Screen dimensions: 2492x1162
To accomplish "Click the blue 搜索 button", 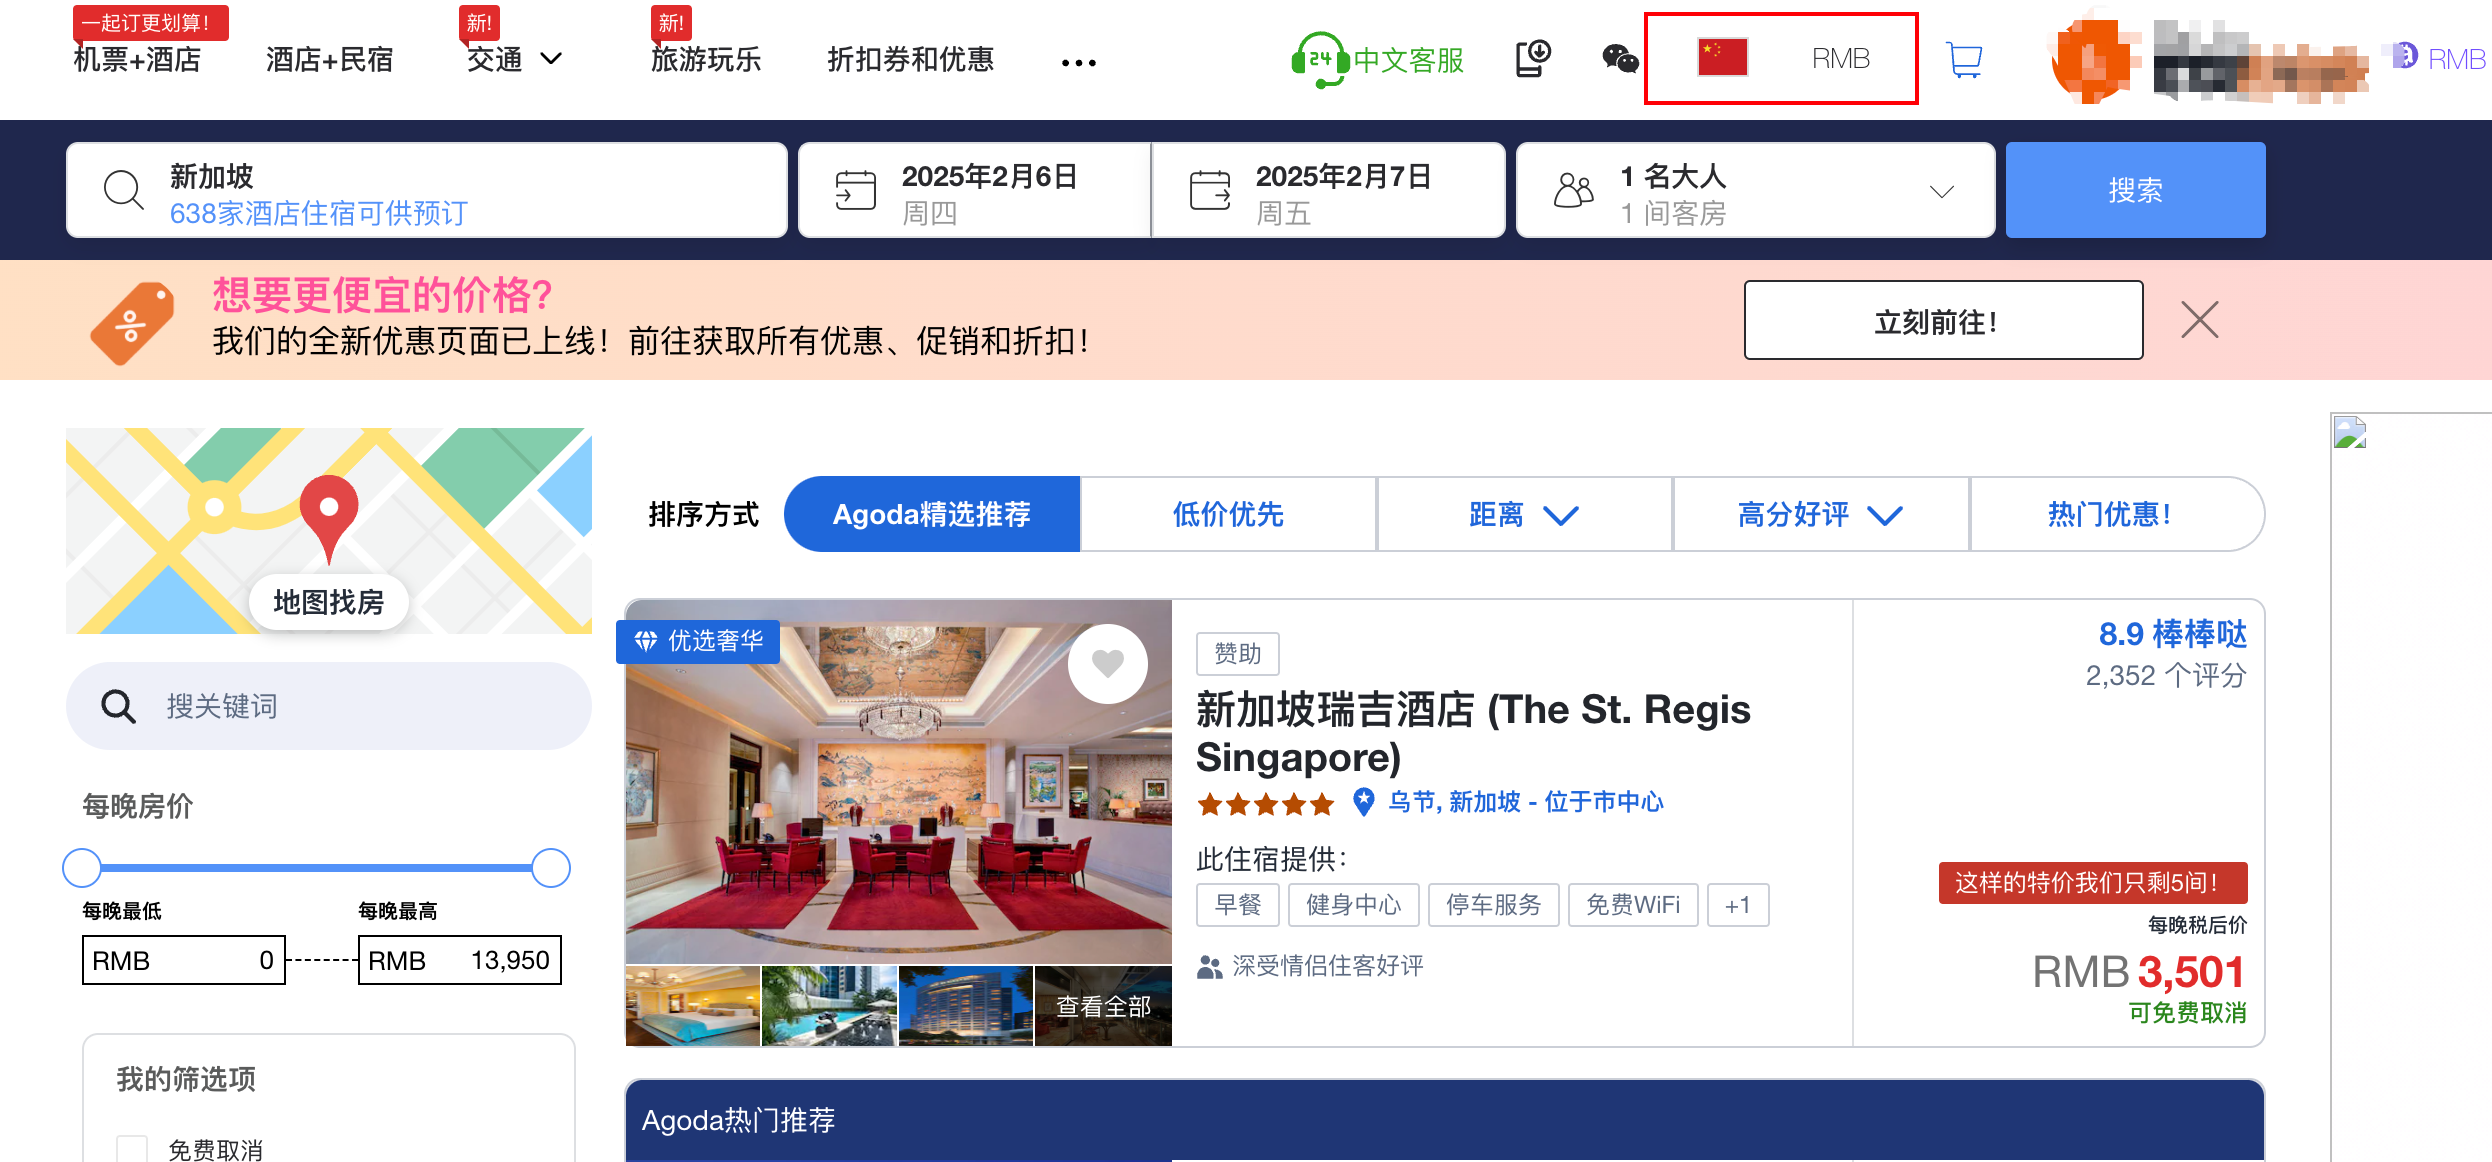I will click(2135, 190).
